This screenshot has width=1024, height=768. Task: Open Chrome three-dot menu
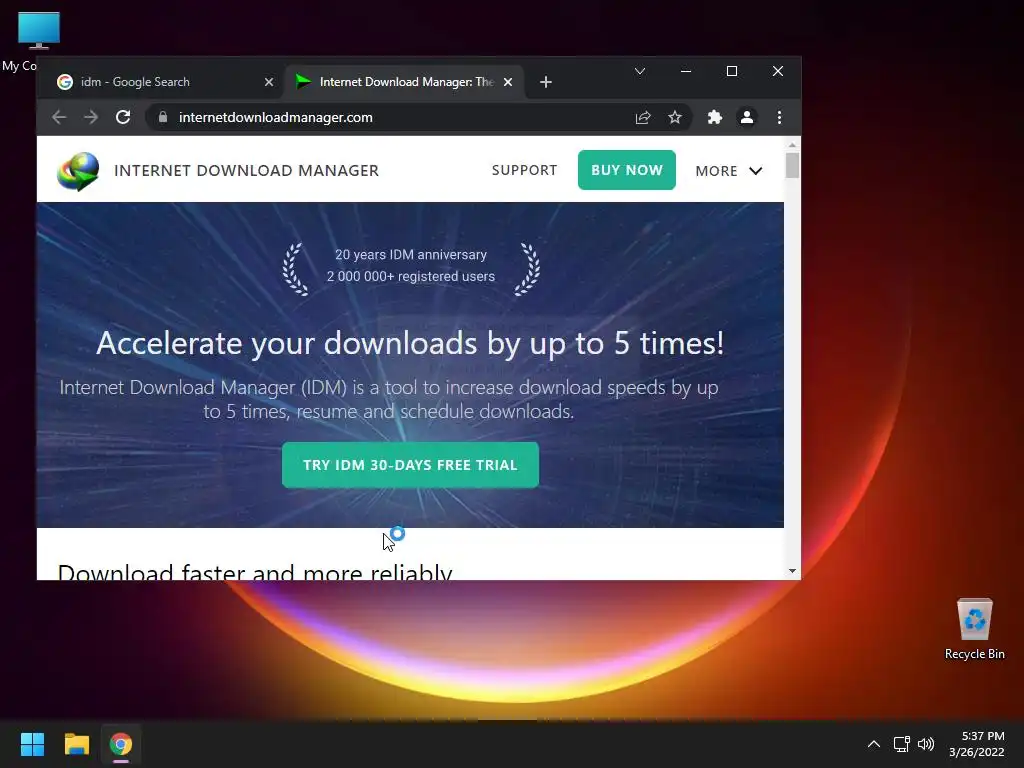pos(779,118)
